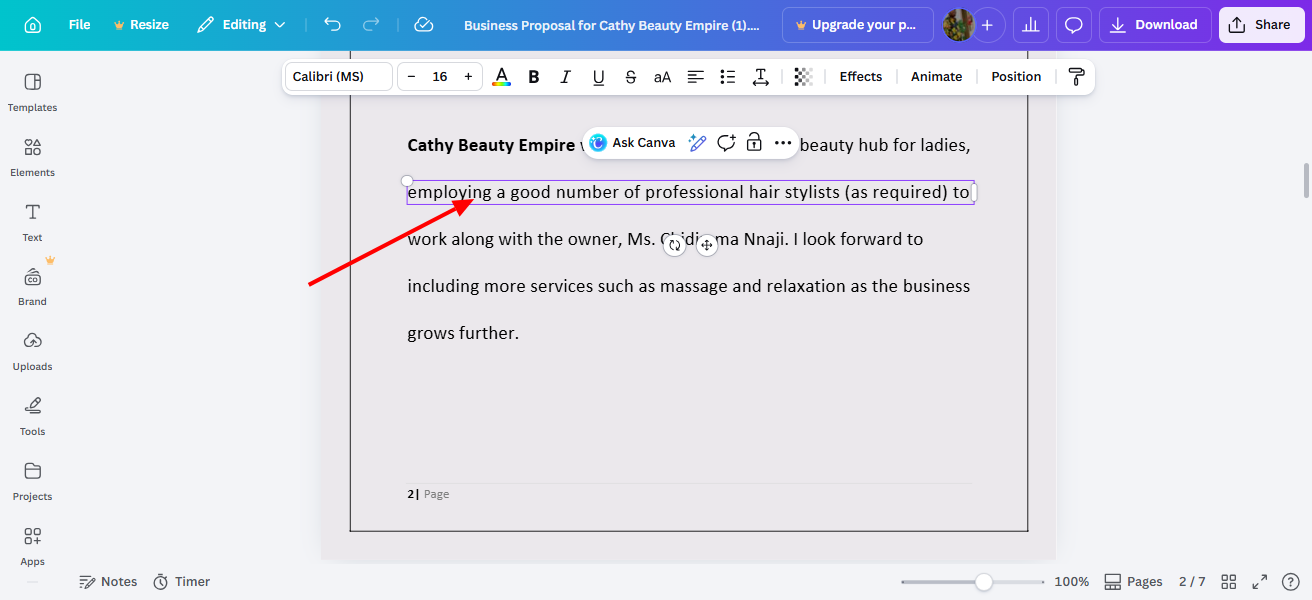Image resolution: width=1312 pixels, height=600 pixels.
Task: Lock the selected text box
Action: pyautogui.click(x=753, y=143)
